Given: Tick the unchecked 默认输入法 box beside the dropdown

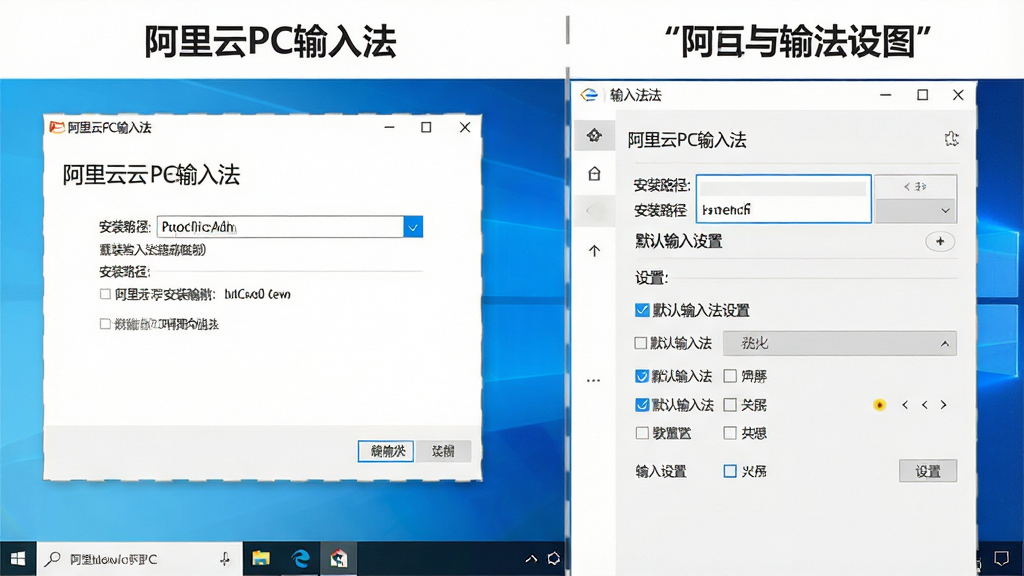Looking at the screenshot, I should tap(641, 343).
